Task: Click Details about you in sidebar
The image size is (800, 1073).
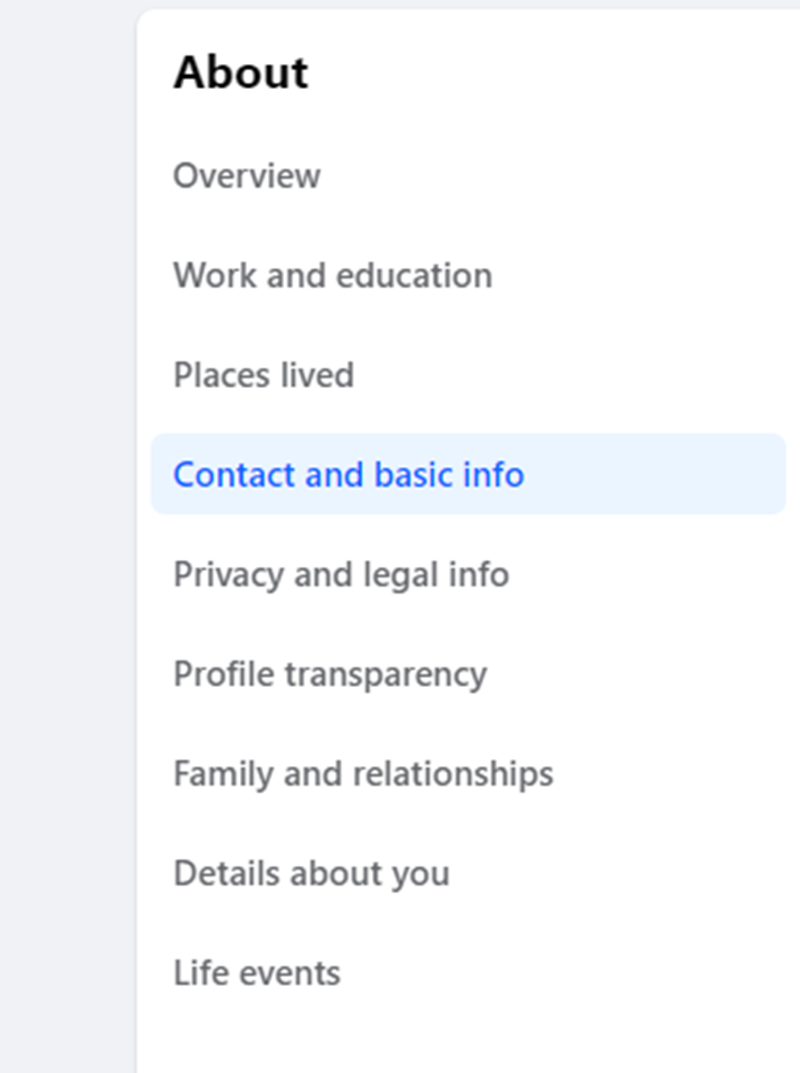Action: pos(311,874)
